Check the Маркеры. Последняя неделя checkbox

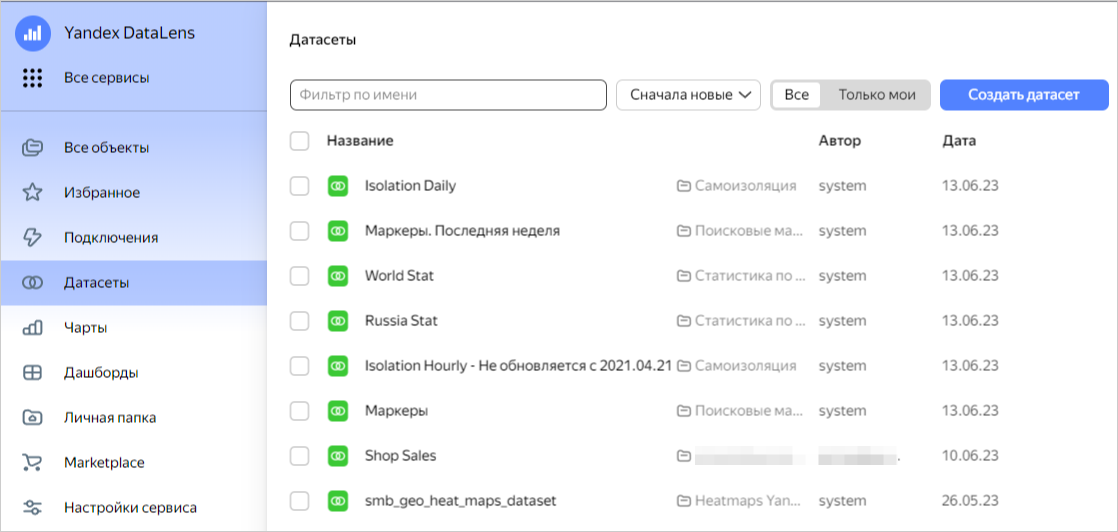tap(299, 231)
